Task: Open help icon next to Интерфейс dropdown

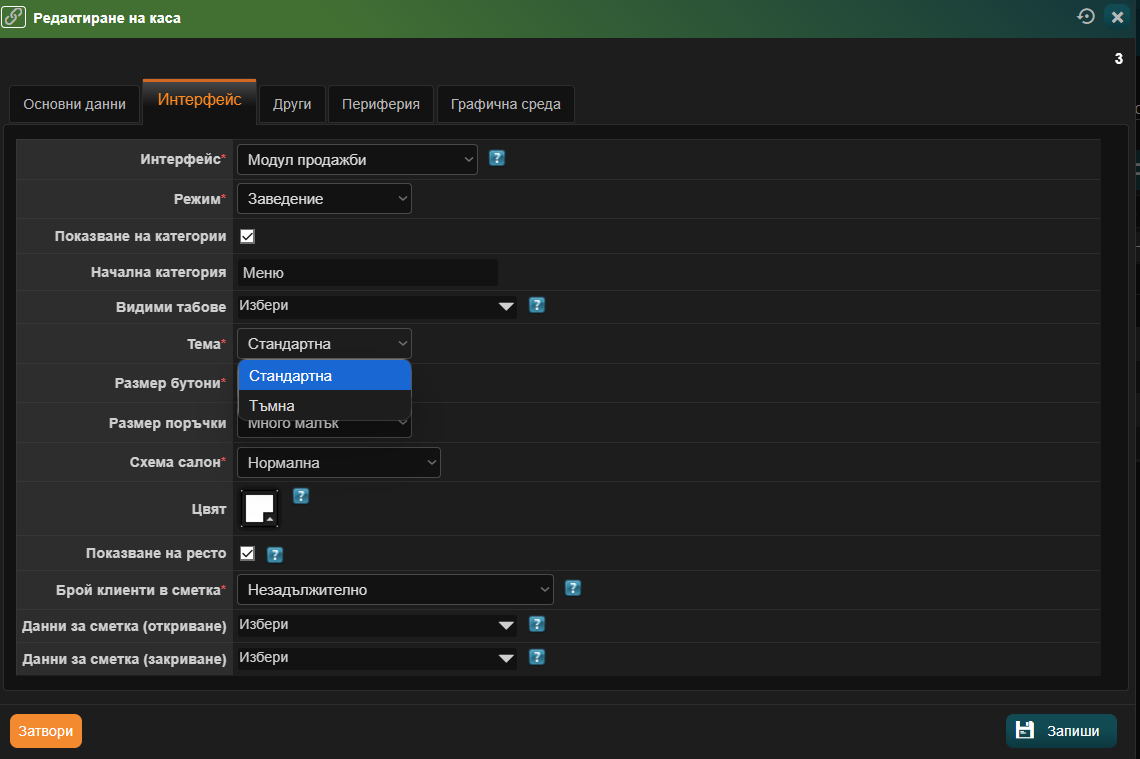Action: pyautogui.click(x=497, y=158)
